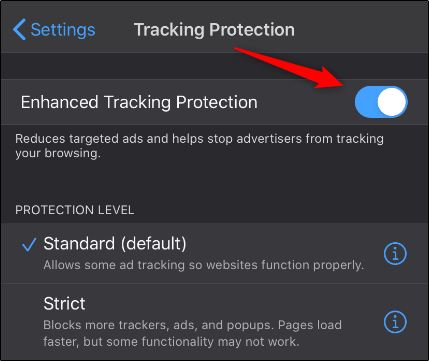
Task: Tap the blue back chevron arrow
Action: [19, 30]
